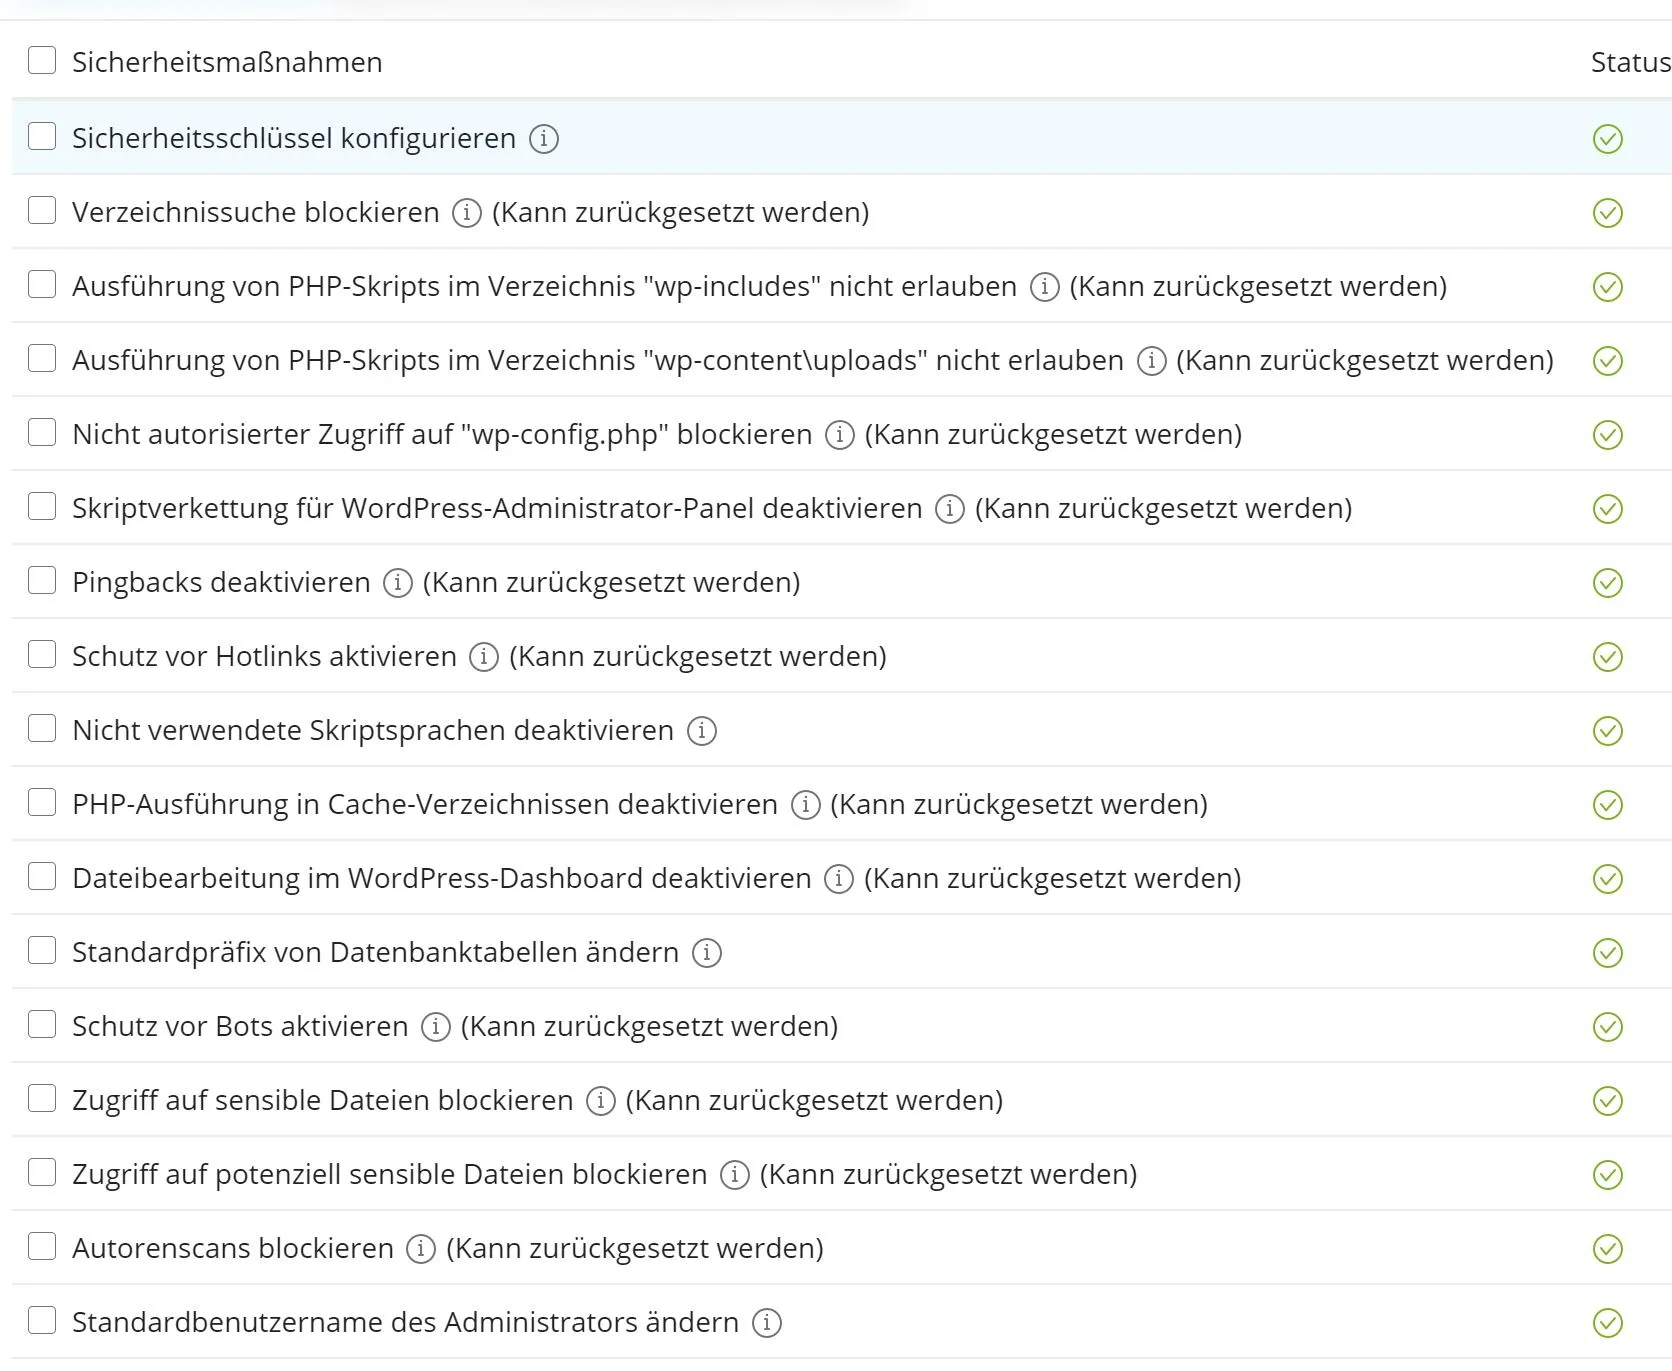Show info for Skriptverkettung deaktivieren
The width and height of the screenshot is (1672, 1371).
click(950, 508)
